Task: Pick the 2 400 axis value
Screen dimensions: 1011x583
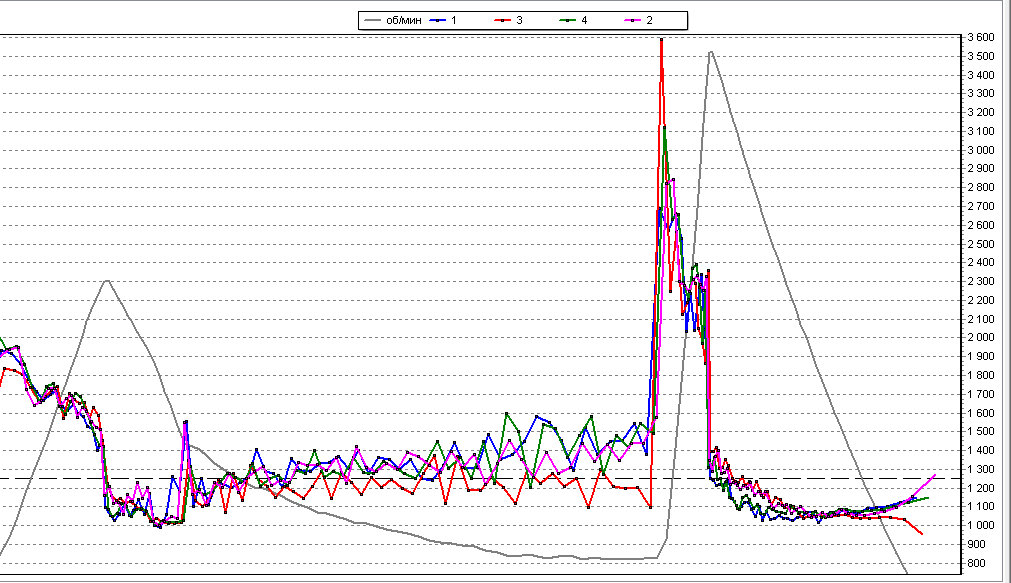Action: pyautogui.click(x=981, y=262)
